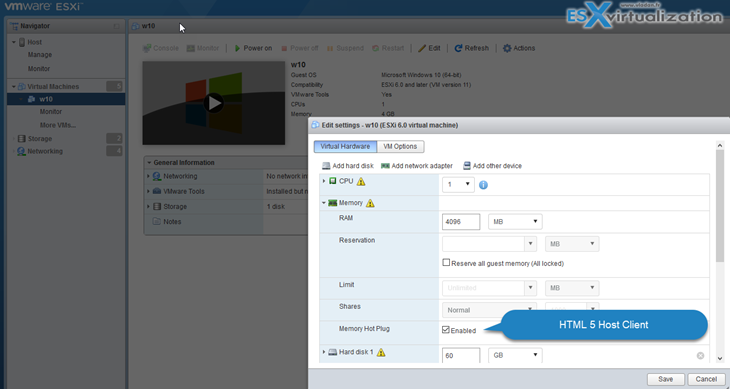Expand the Hard disk 1 row
730x389 pixels.
point(324,352)
